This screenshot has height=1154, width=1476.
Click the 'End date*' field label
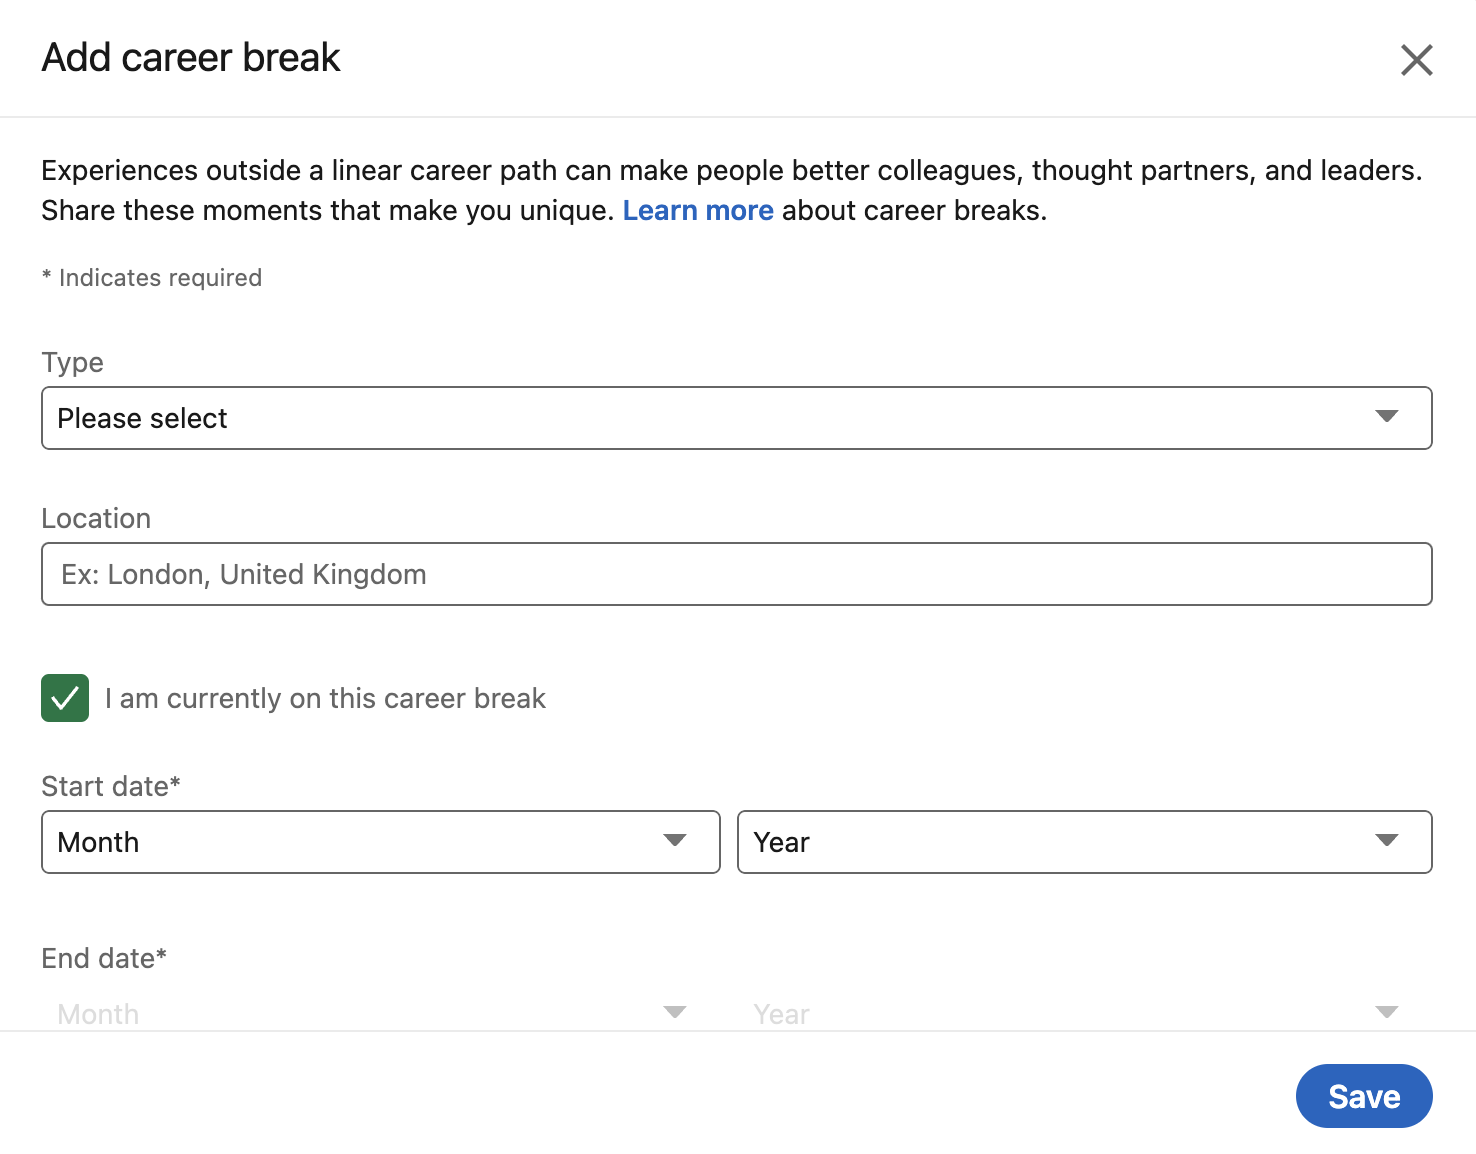tap(104, 958)
